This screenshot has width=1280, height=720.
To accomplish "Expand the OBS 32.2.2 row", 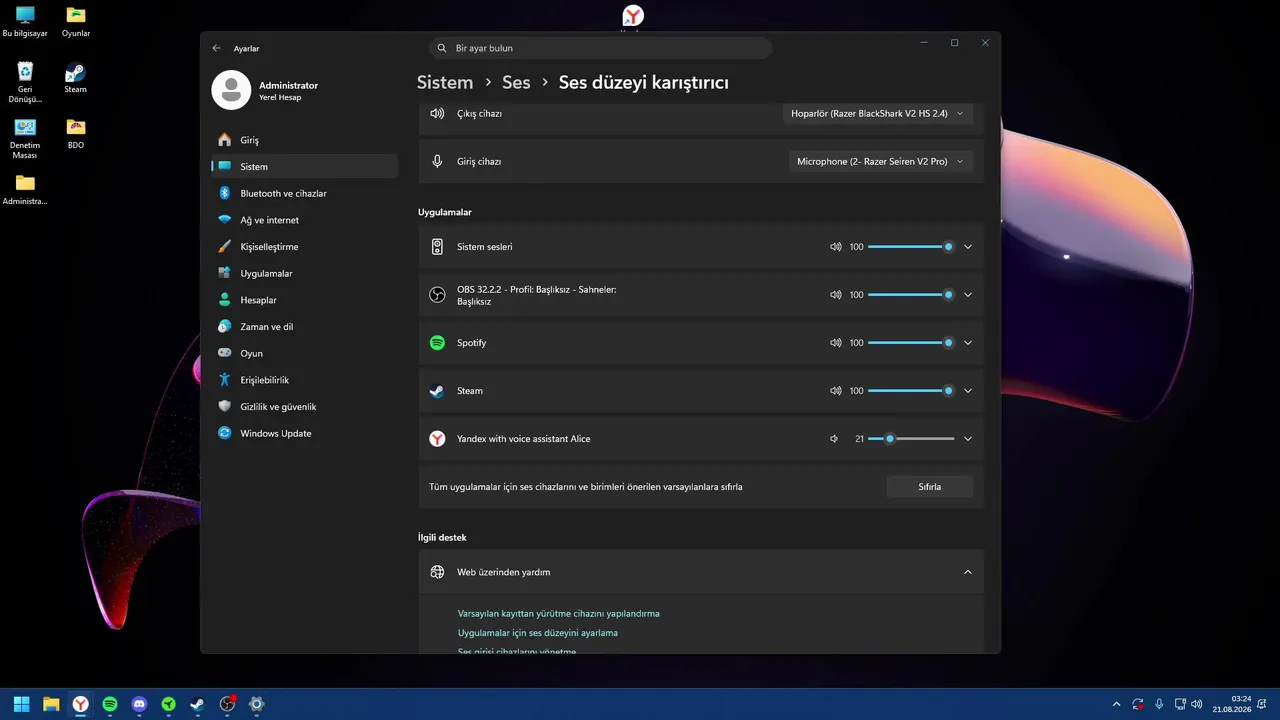I will [968, 295].
